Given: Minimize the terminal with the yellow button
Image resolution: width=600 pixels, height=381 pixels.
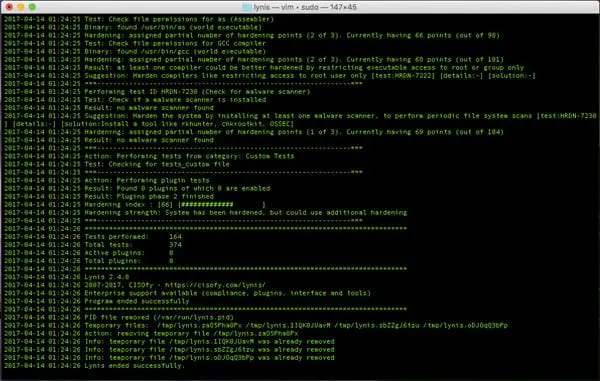Looking at the screenshot, I should 21,7.
